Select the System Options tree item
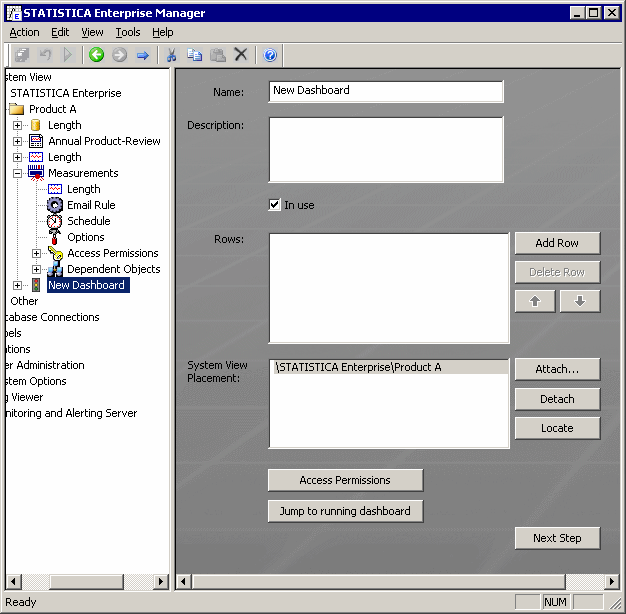The height and width of the screenshot is (614, 626). tap(36, 381)
